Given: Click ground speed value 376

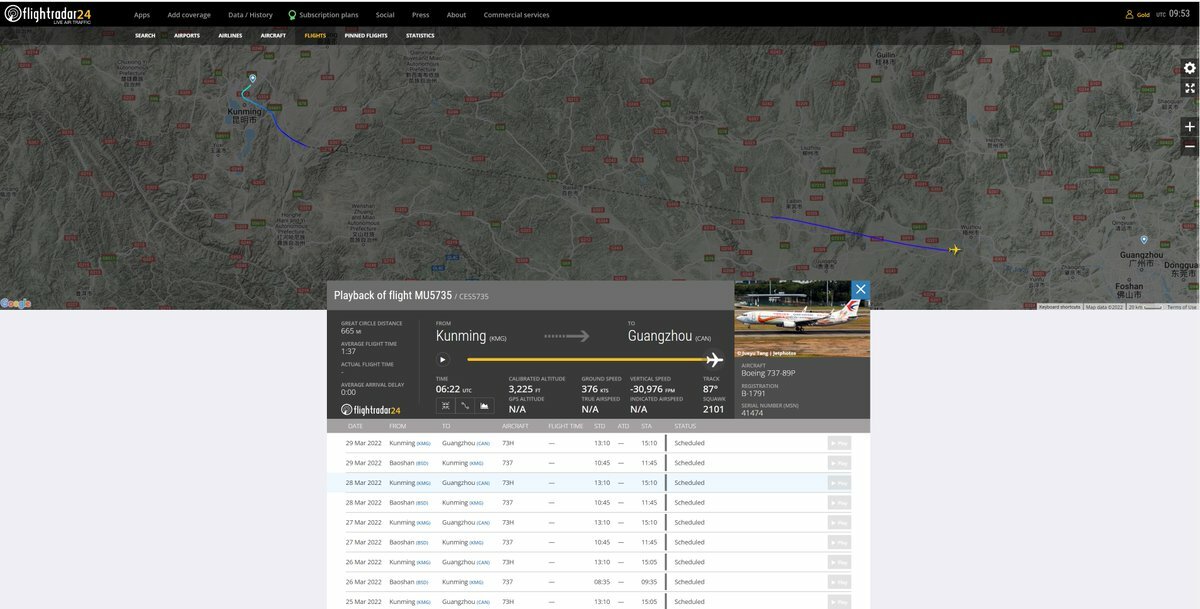Looking at the screenshot, I should 589,389.
